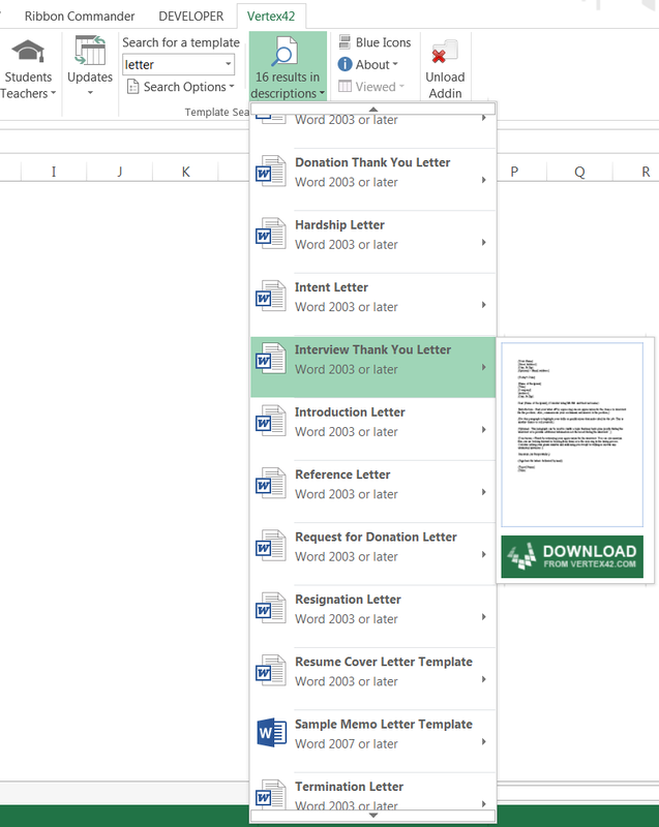
Task: Select column J header
Action: (x=120, y=172)
